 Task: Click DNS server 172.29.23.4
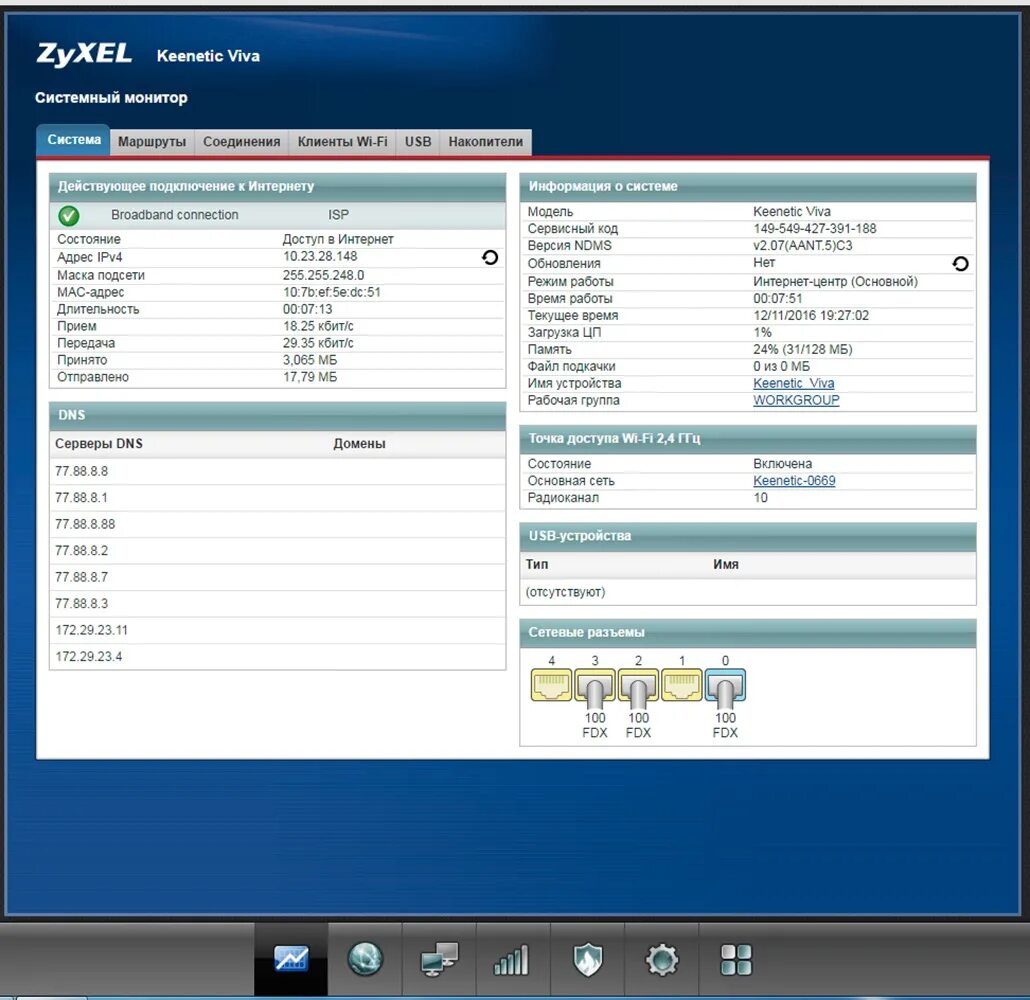89,656
